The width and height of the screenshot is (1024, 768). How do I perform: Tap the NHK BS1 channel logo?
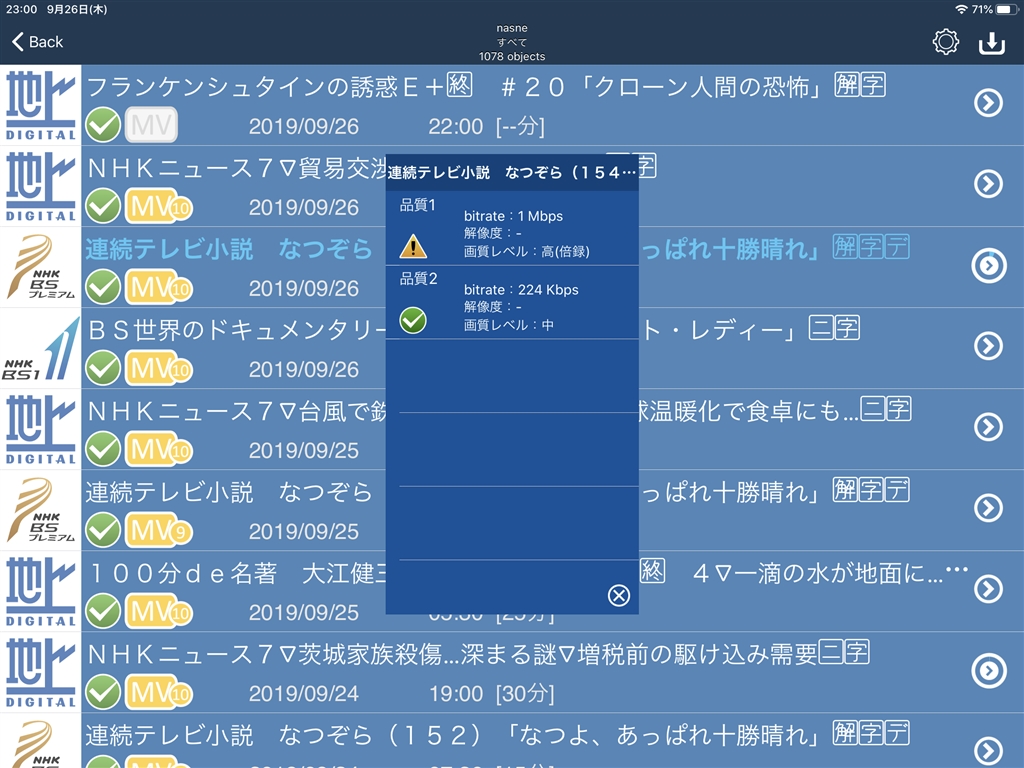(x=40, y=349)
